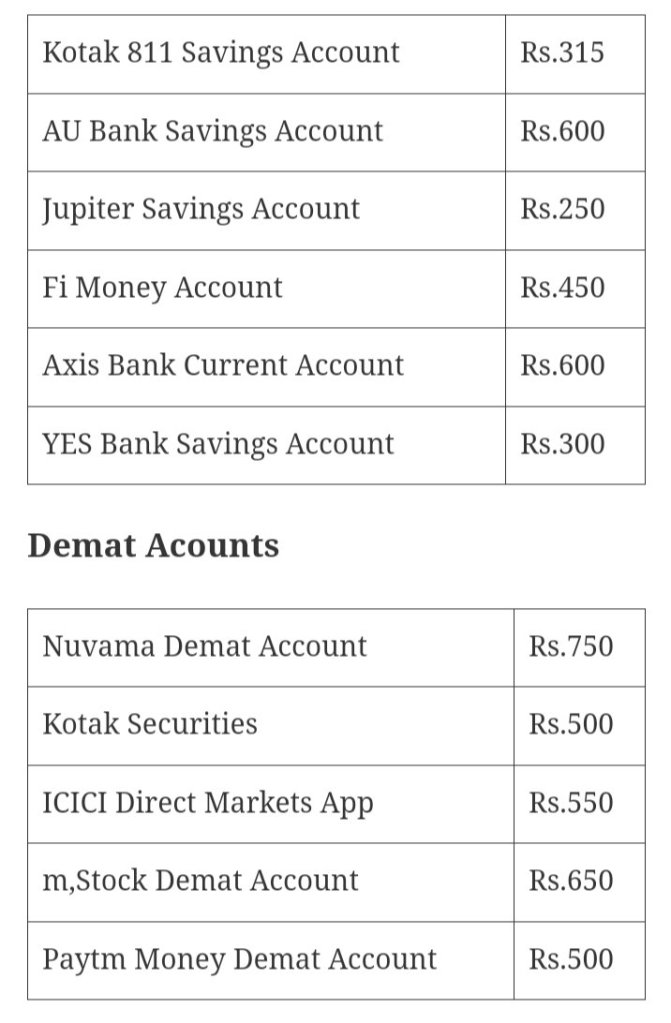Select Nuvama Demat Account entry

point(205,647)
